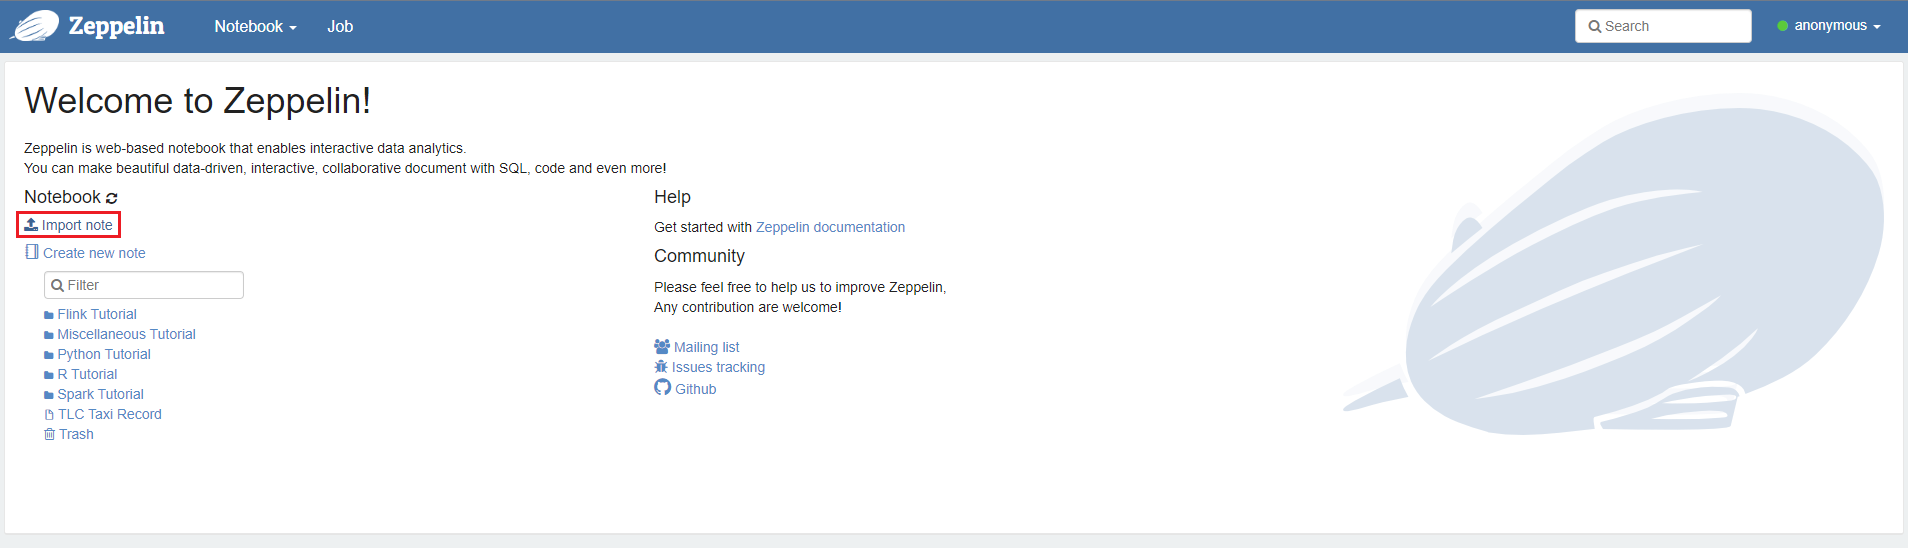1908x548 pixels.
Task: Open the Mailing list link
Action: (706, 347)
